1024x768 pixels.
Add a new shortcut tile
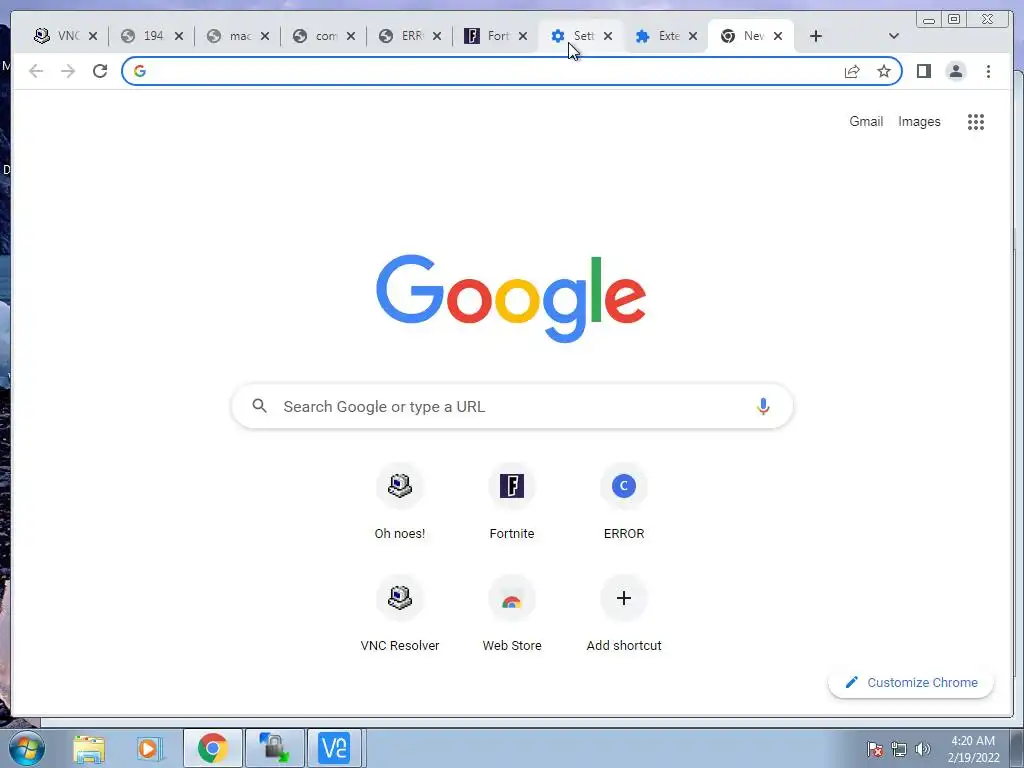point(624,615)
